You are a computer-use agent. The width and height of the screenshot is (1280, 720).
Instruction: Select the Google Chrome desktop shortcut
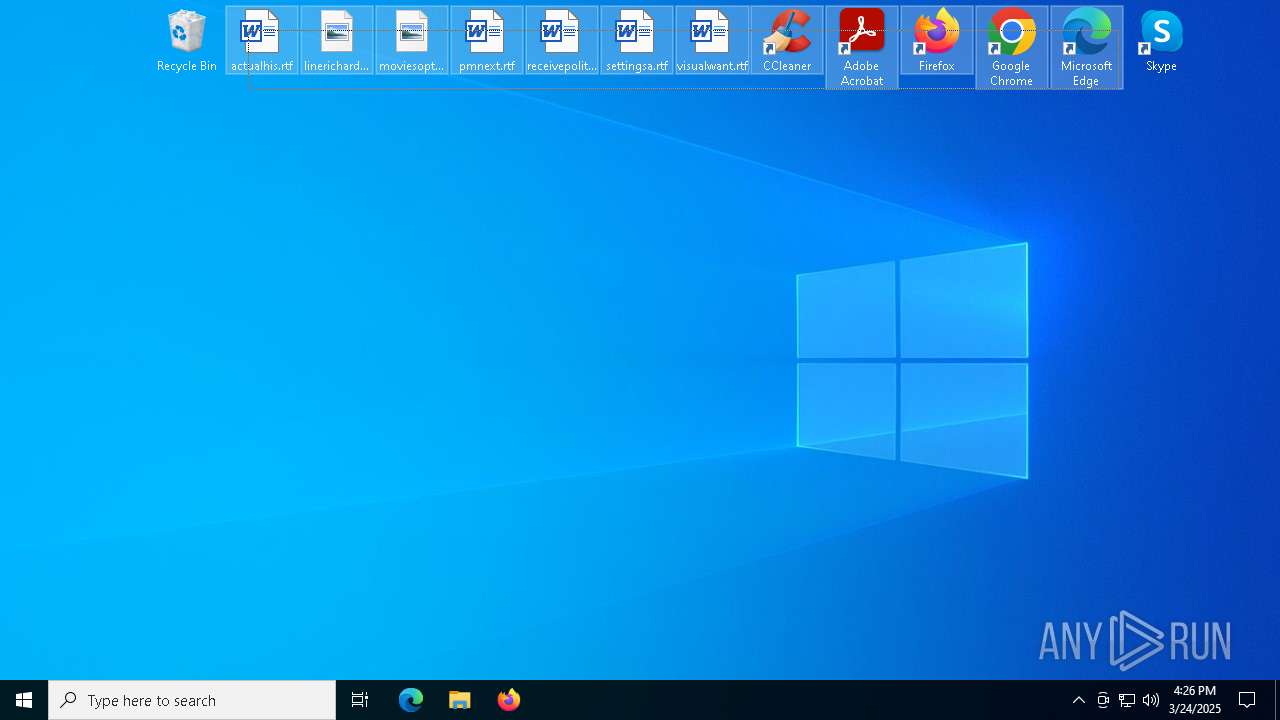click(x=1012, y=48)
